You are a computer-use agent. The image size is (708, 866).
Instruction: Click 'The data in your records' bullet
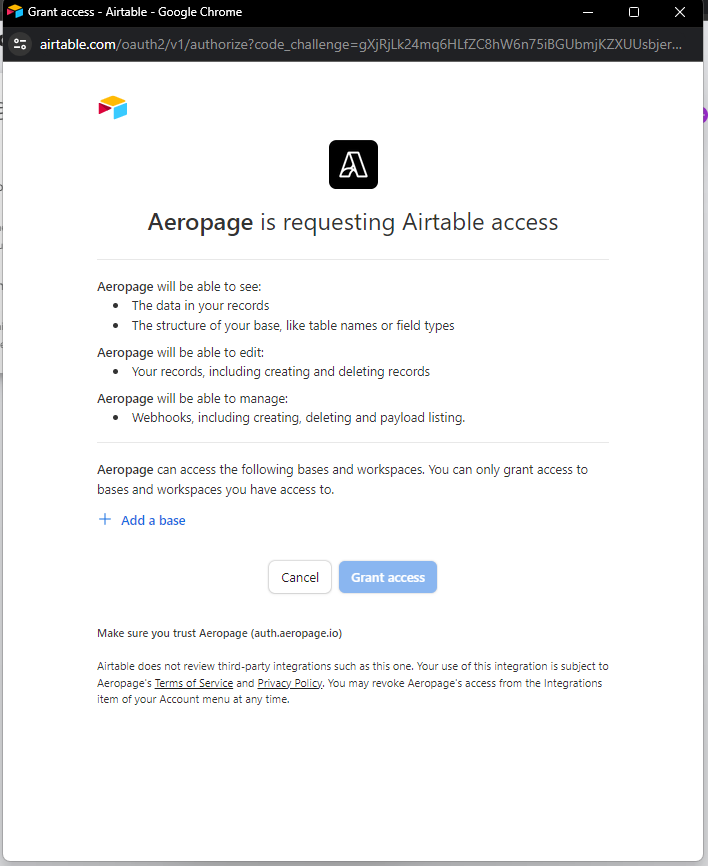[x=200, y=305]
